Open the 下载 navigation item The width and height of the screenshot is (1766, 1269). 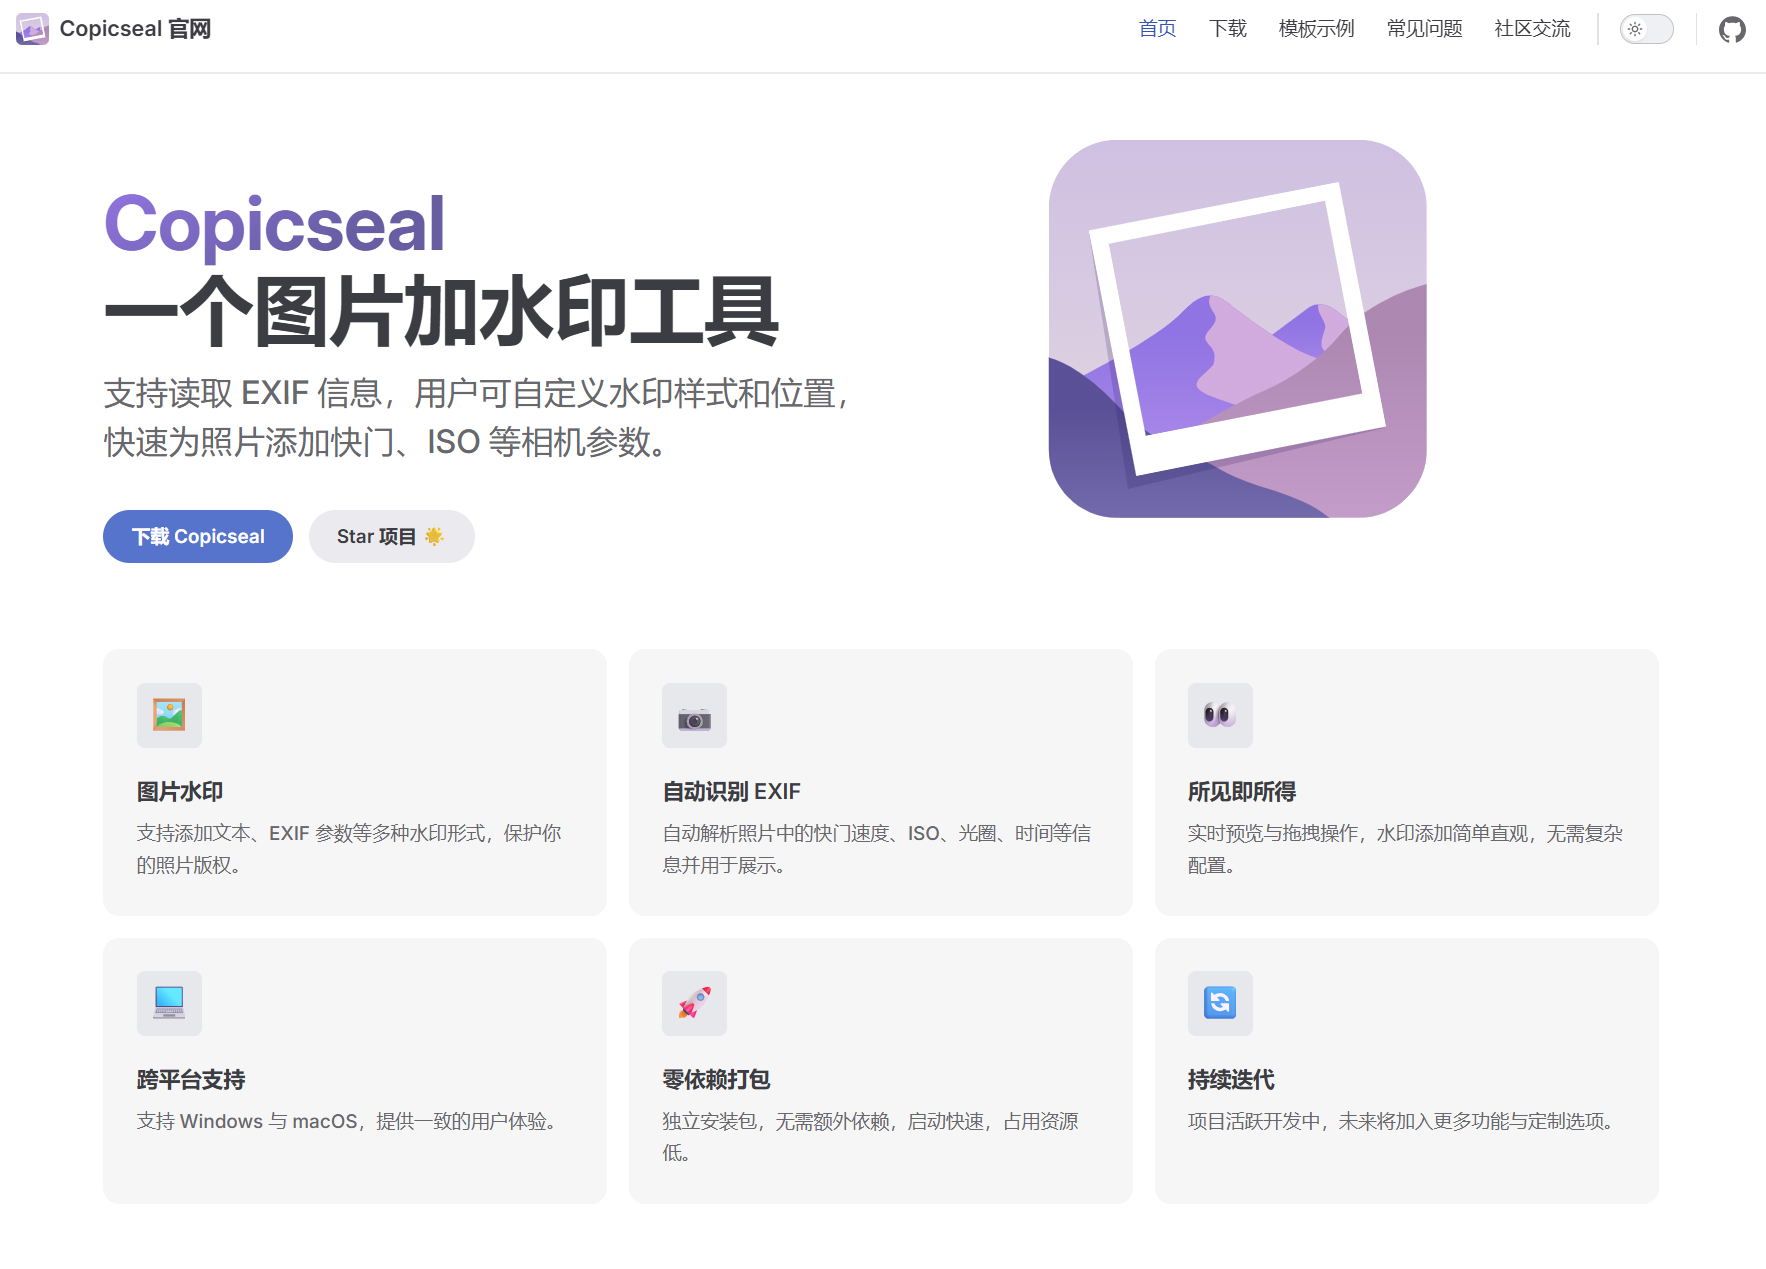1227,29
